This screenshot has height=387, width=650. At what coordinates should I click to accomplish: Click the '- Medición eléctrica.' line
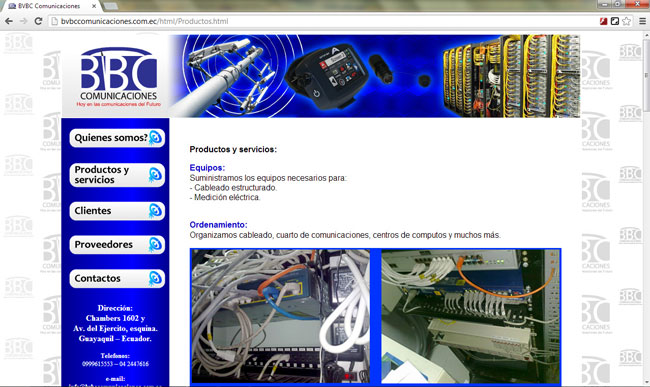click(225, 198)
